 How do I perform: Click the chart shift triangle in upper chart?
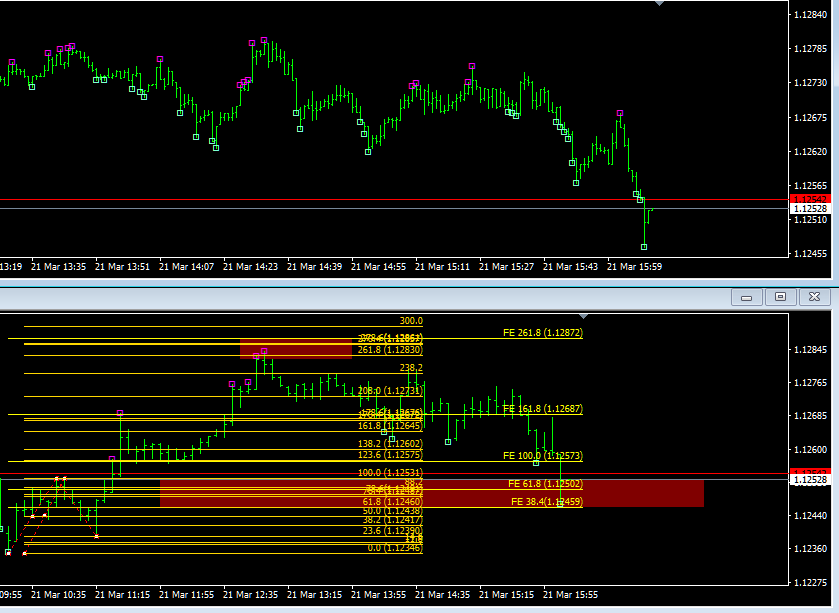[x=659, y=4]
